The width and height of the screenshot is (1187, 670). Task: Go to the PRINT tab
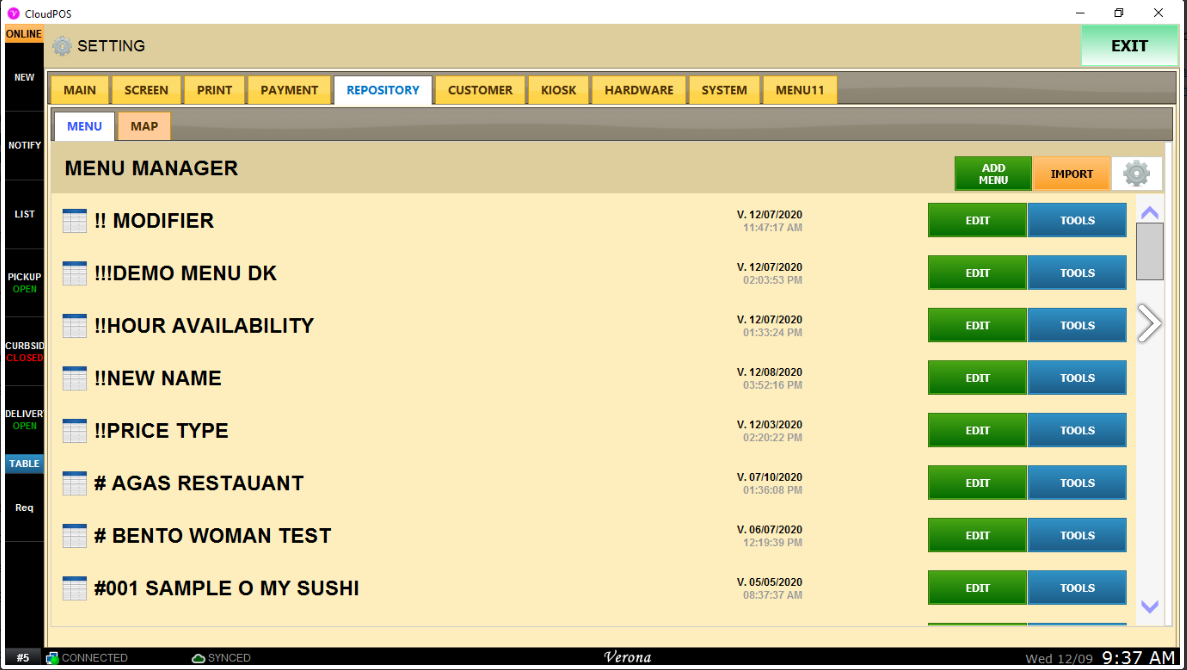coord(214,90)
